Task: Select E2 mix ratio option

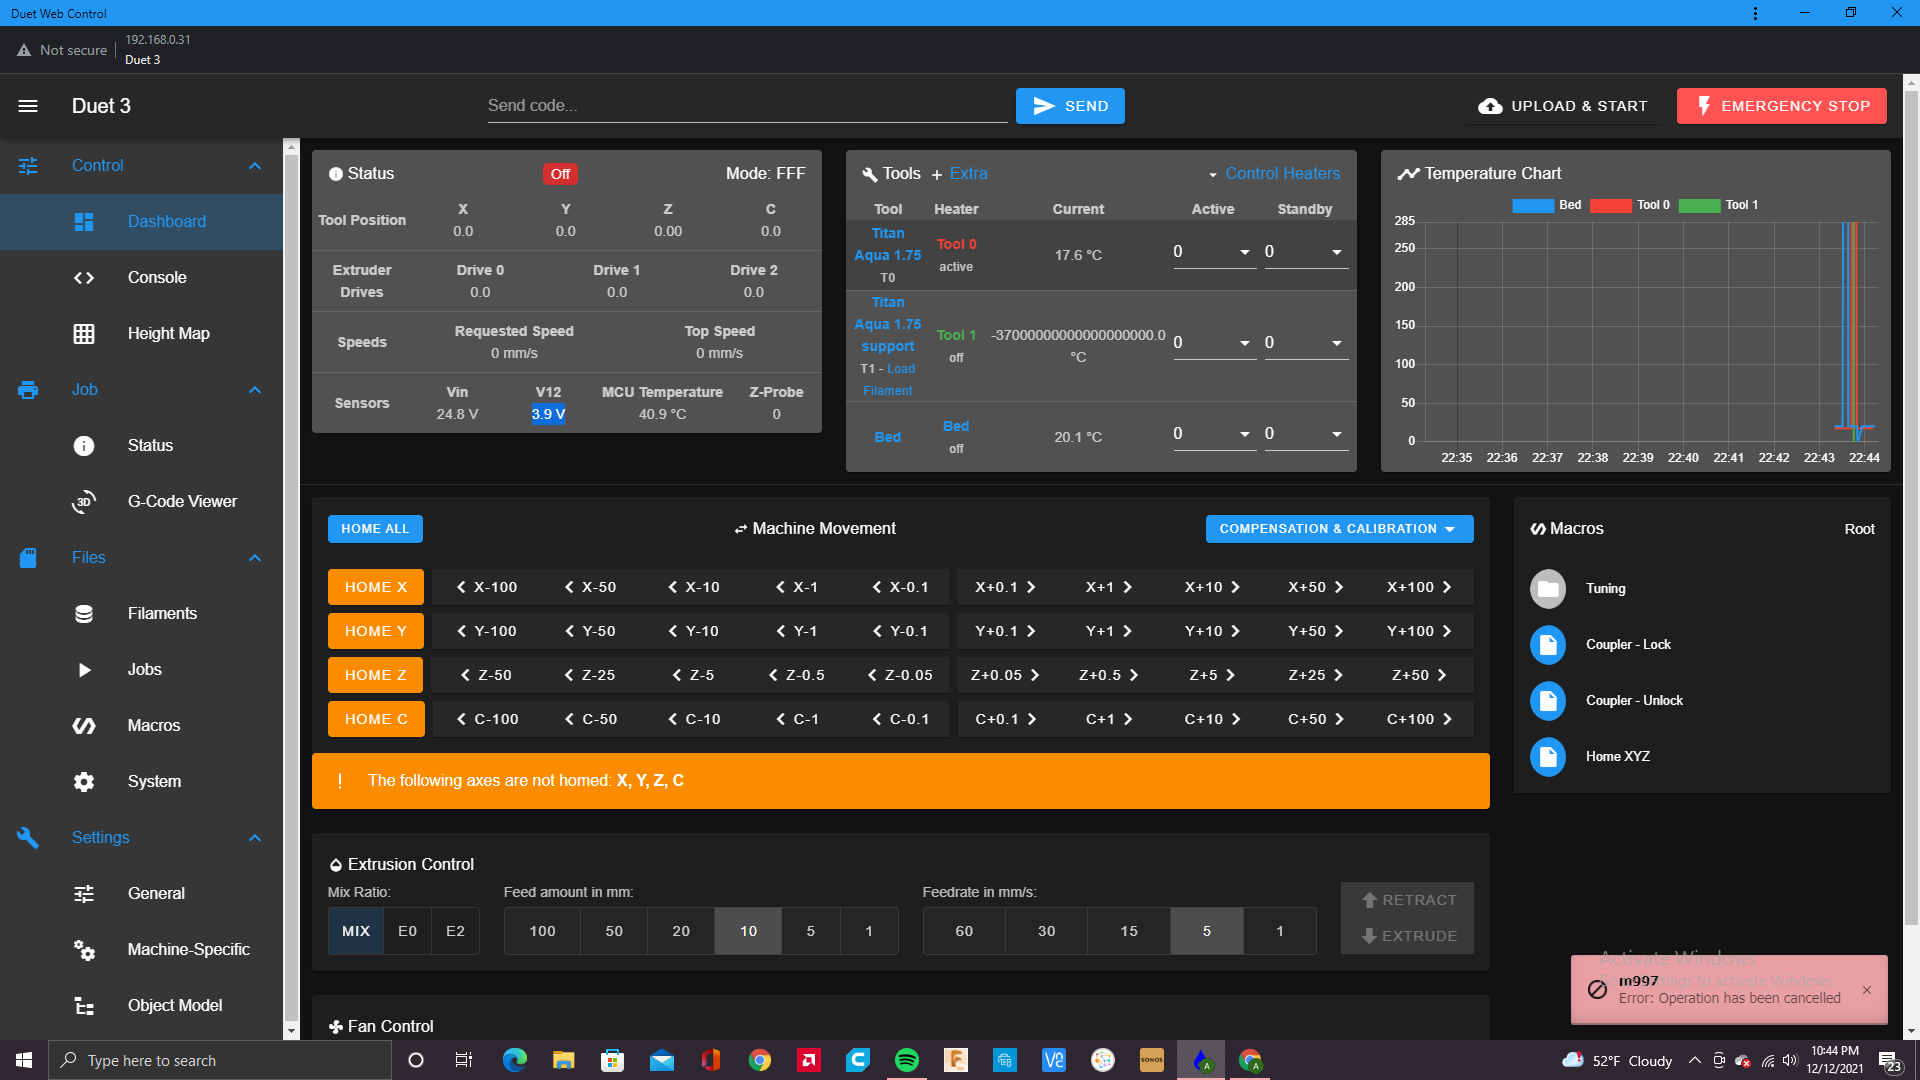Action: [456, 931]
